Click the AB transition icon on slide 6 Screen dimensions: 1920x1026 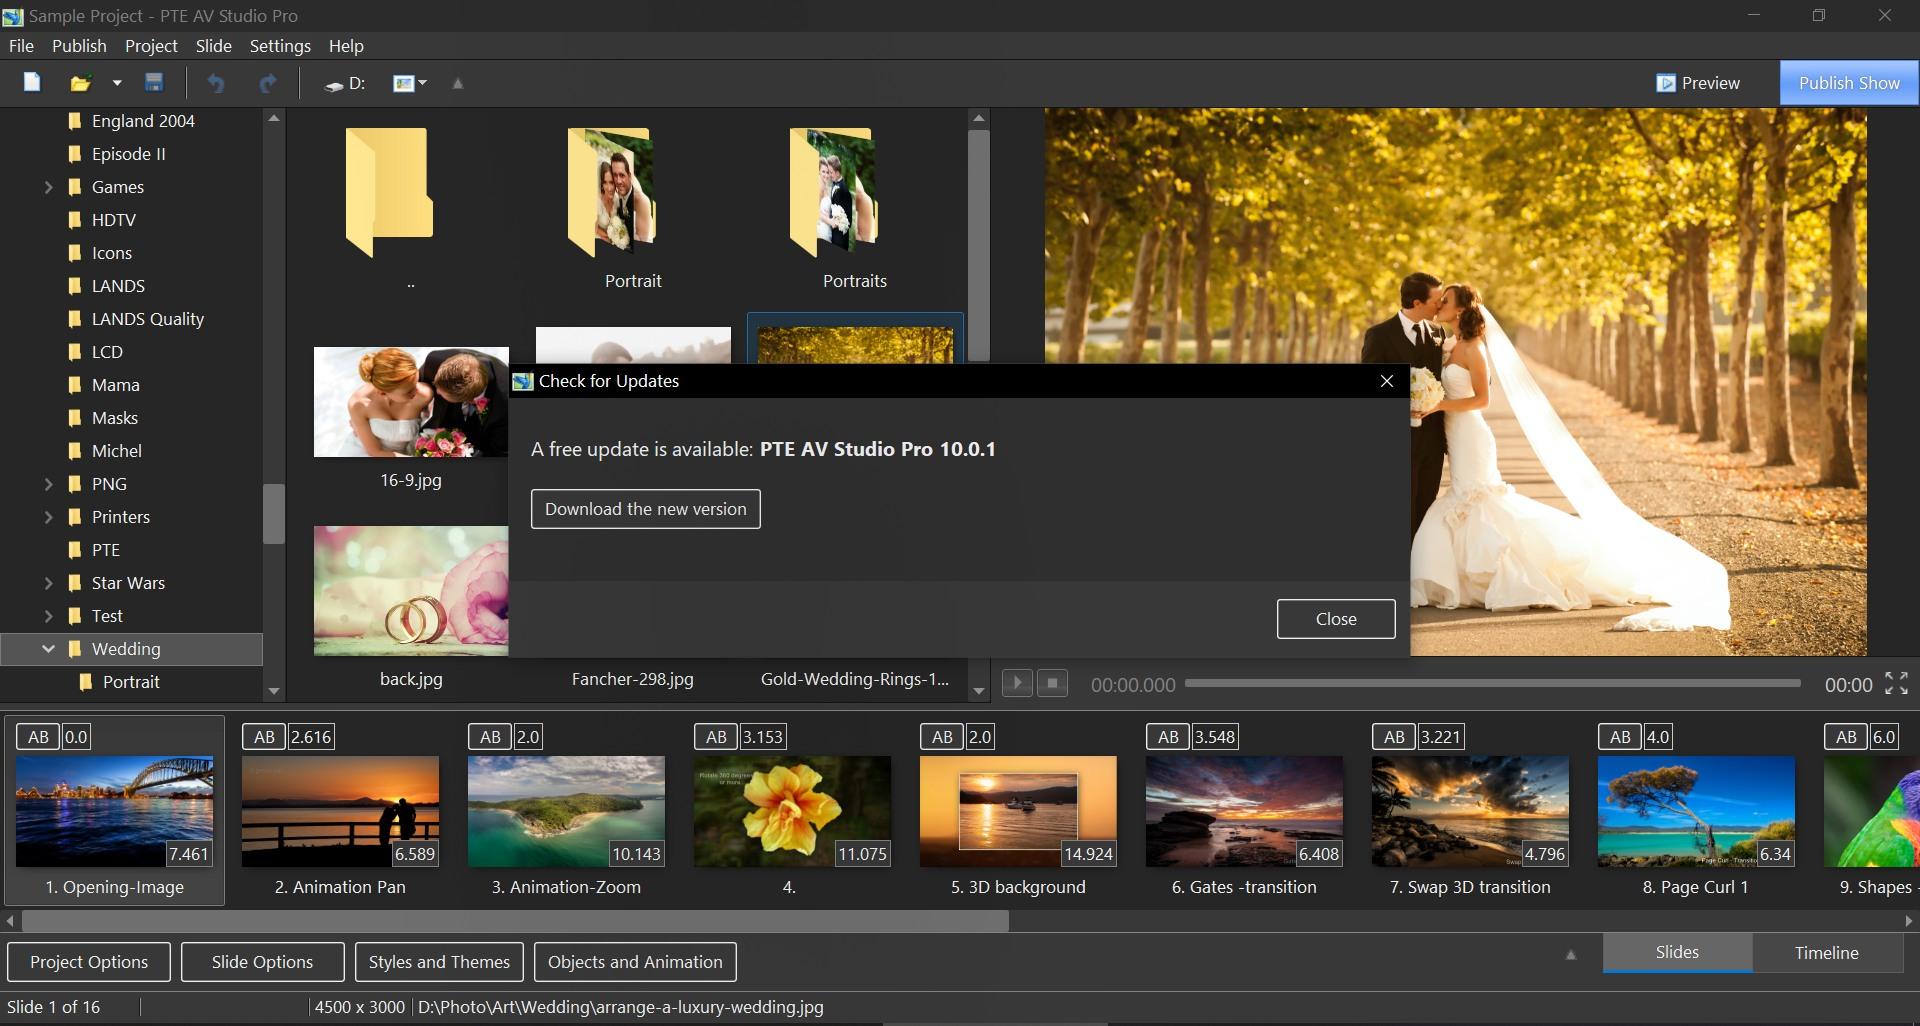tap(1168, 737)
